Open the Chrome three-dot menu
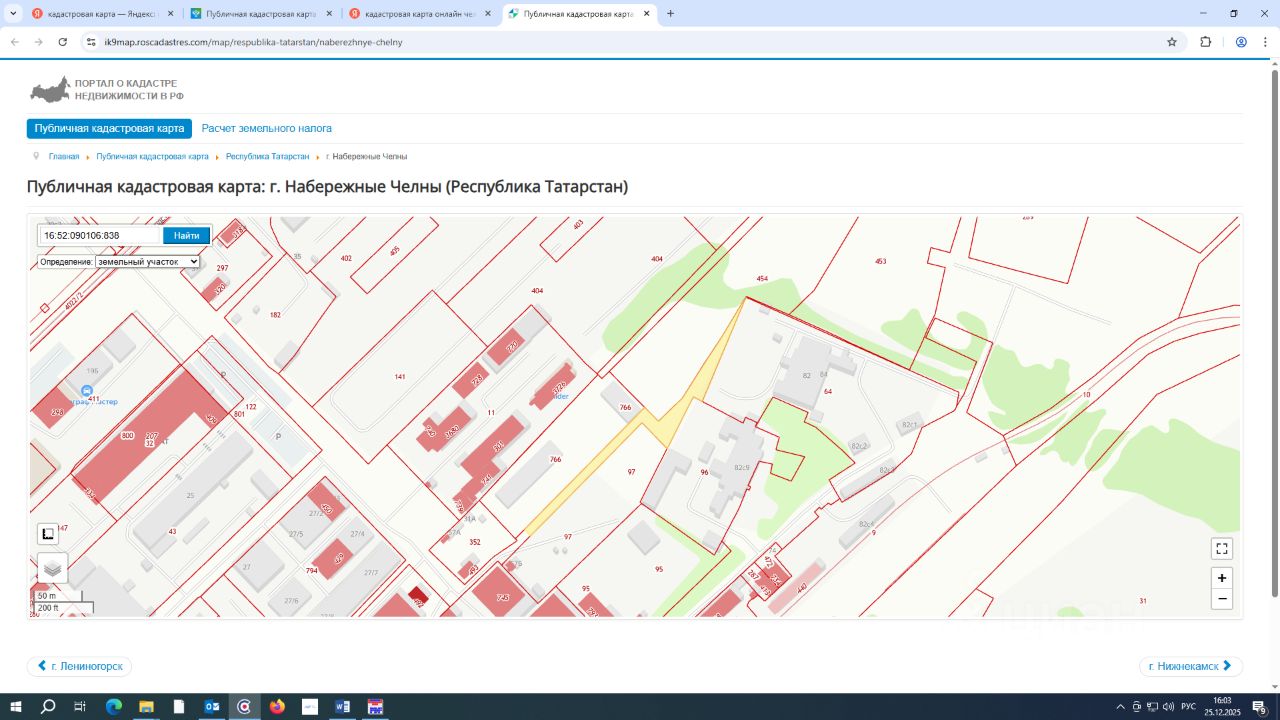 pyautogui.click(x=1264, y=42)
